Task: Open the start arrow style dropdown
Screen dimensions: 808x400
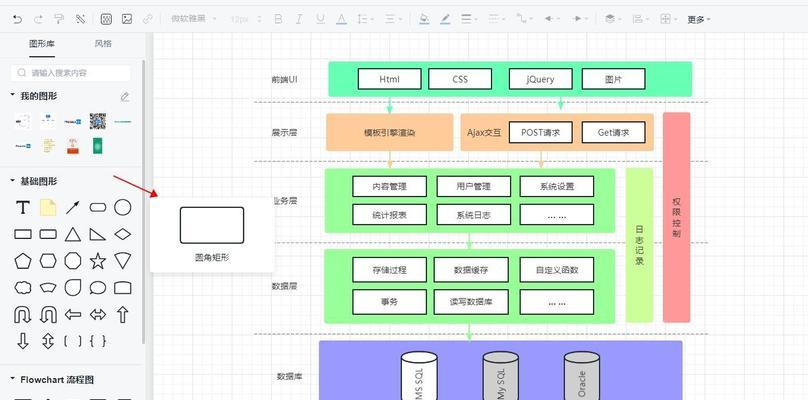Action: tap(552, 20)
